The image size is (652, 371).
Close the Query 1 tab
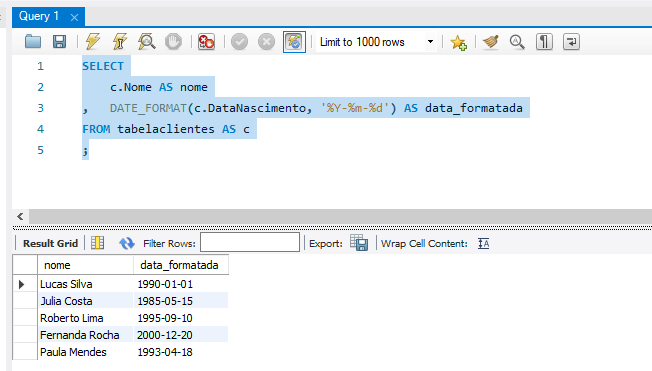[x=74, y=17]
